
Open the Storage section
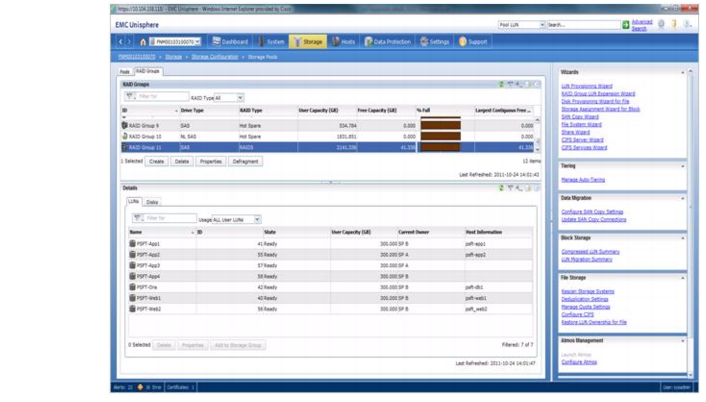308,42
